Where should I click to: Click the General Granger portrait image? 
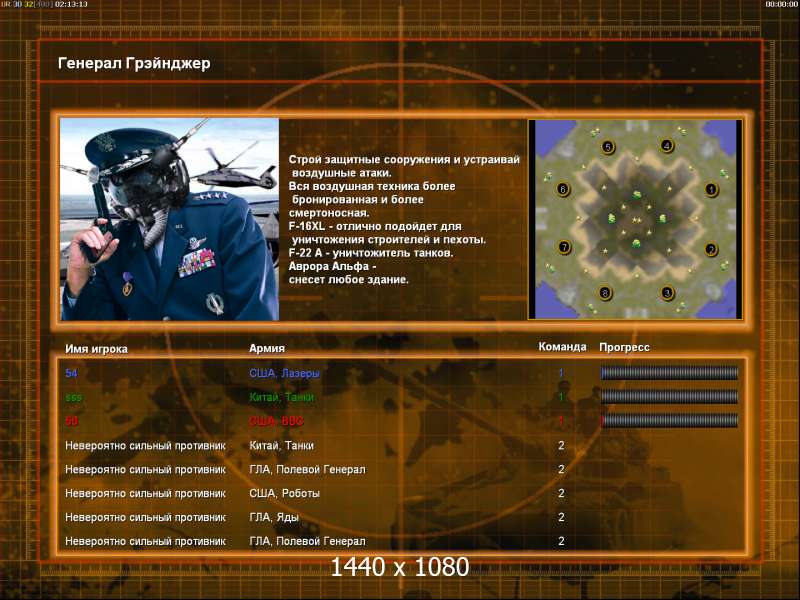point(169,219)
